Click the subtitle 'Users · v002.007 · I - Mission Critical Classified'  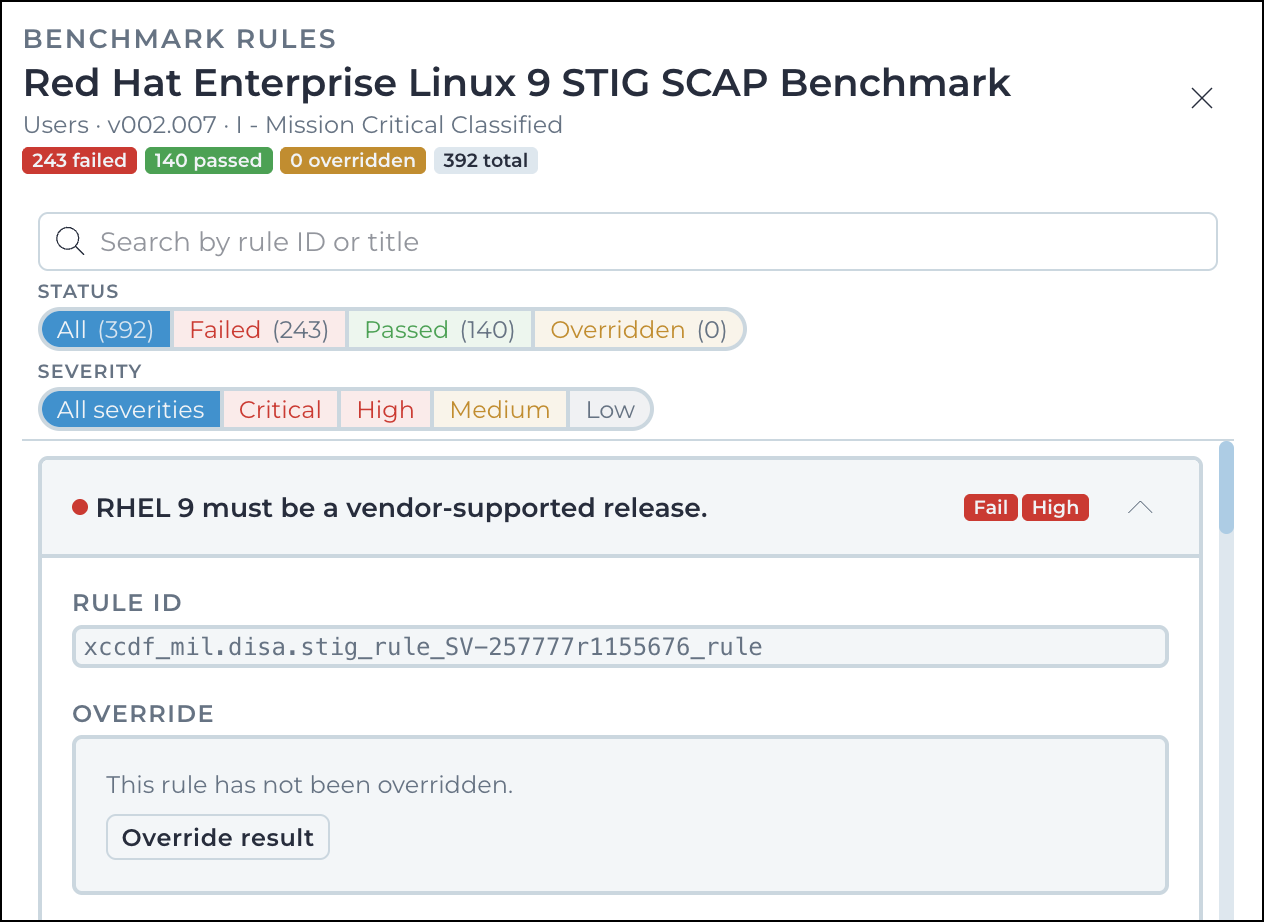(293, 125)
